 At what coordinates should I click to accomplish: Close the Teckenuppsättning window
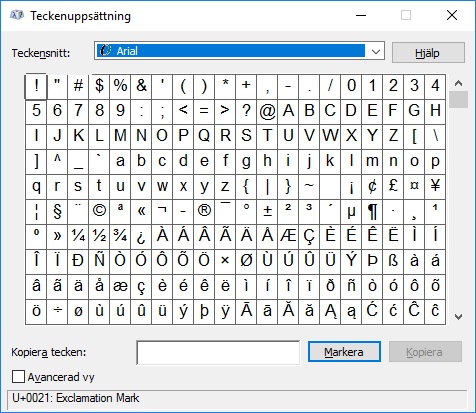click(x=452, y=15)
